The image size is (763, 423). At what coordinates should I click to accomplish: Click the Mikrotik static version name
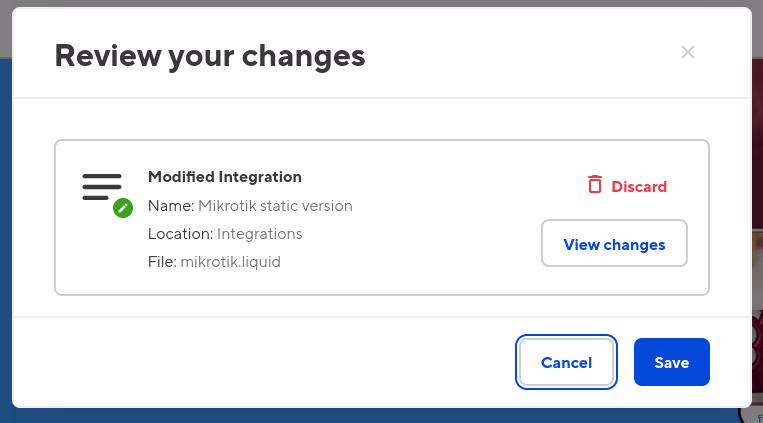click(x=275, y=206)
